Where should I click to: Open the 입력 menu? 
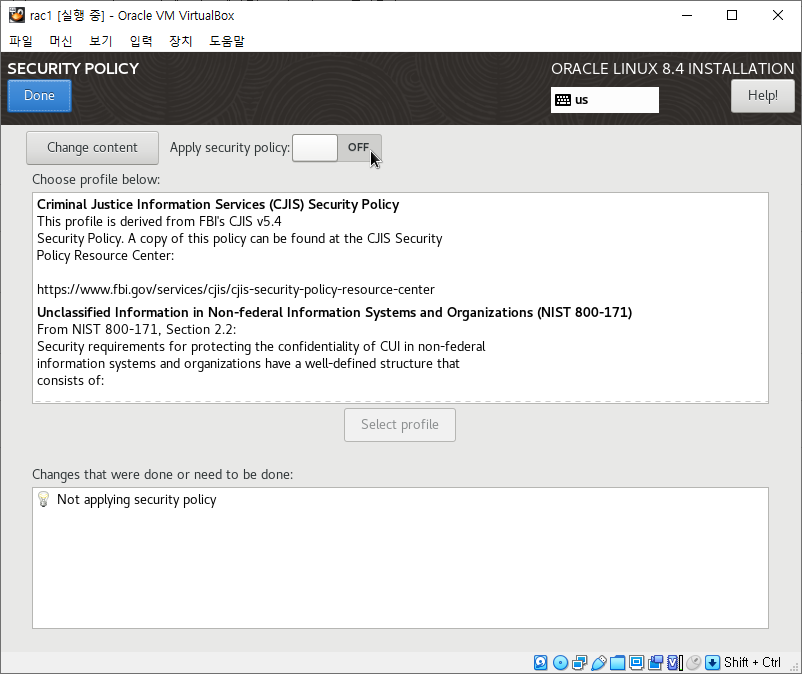(x=141, y=41)
